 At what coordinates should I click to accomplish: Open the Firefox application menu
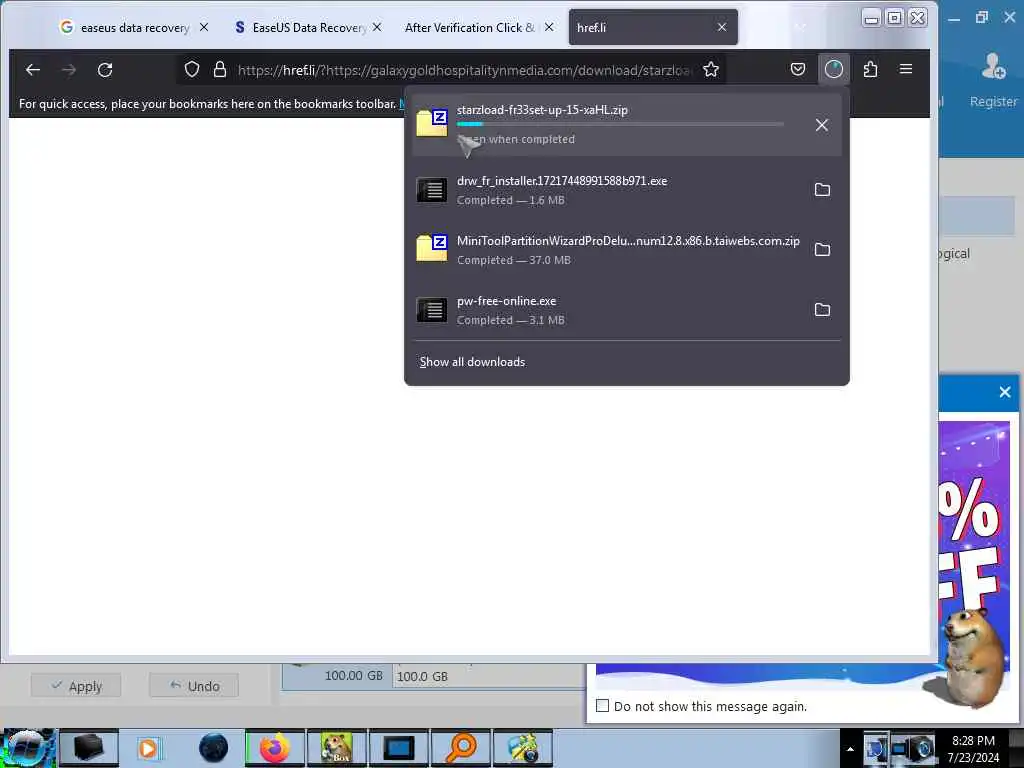click(906, 69)
